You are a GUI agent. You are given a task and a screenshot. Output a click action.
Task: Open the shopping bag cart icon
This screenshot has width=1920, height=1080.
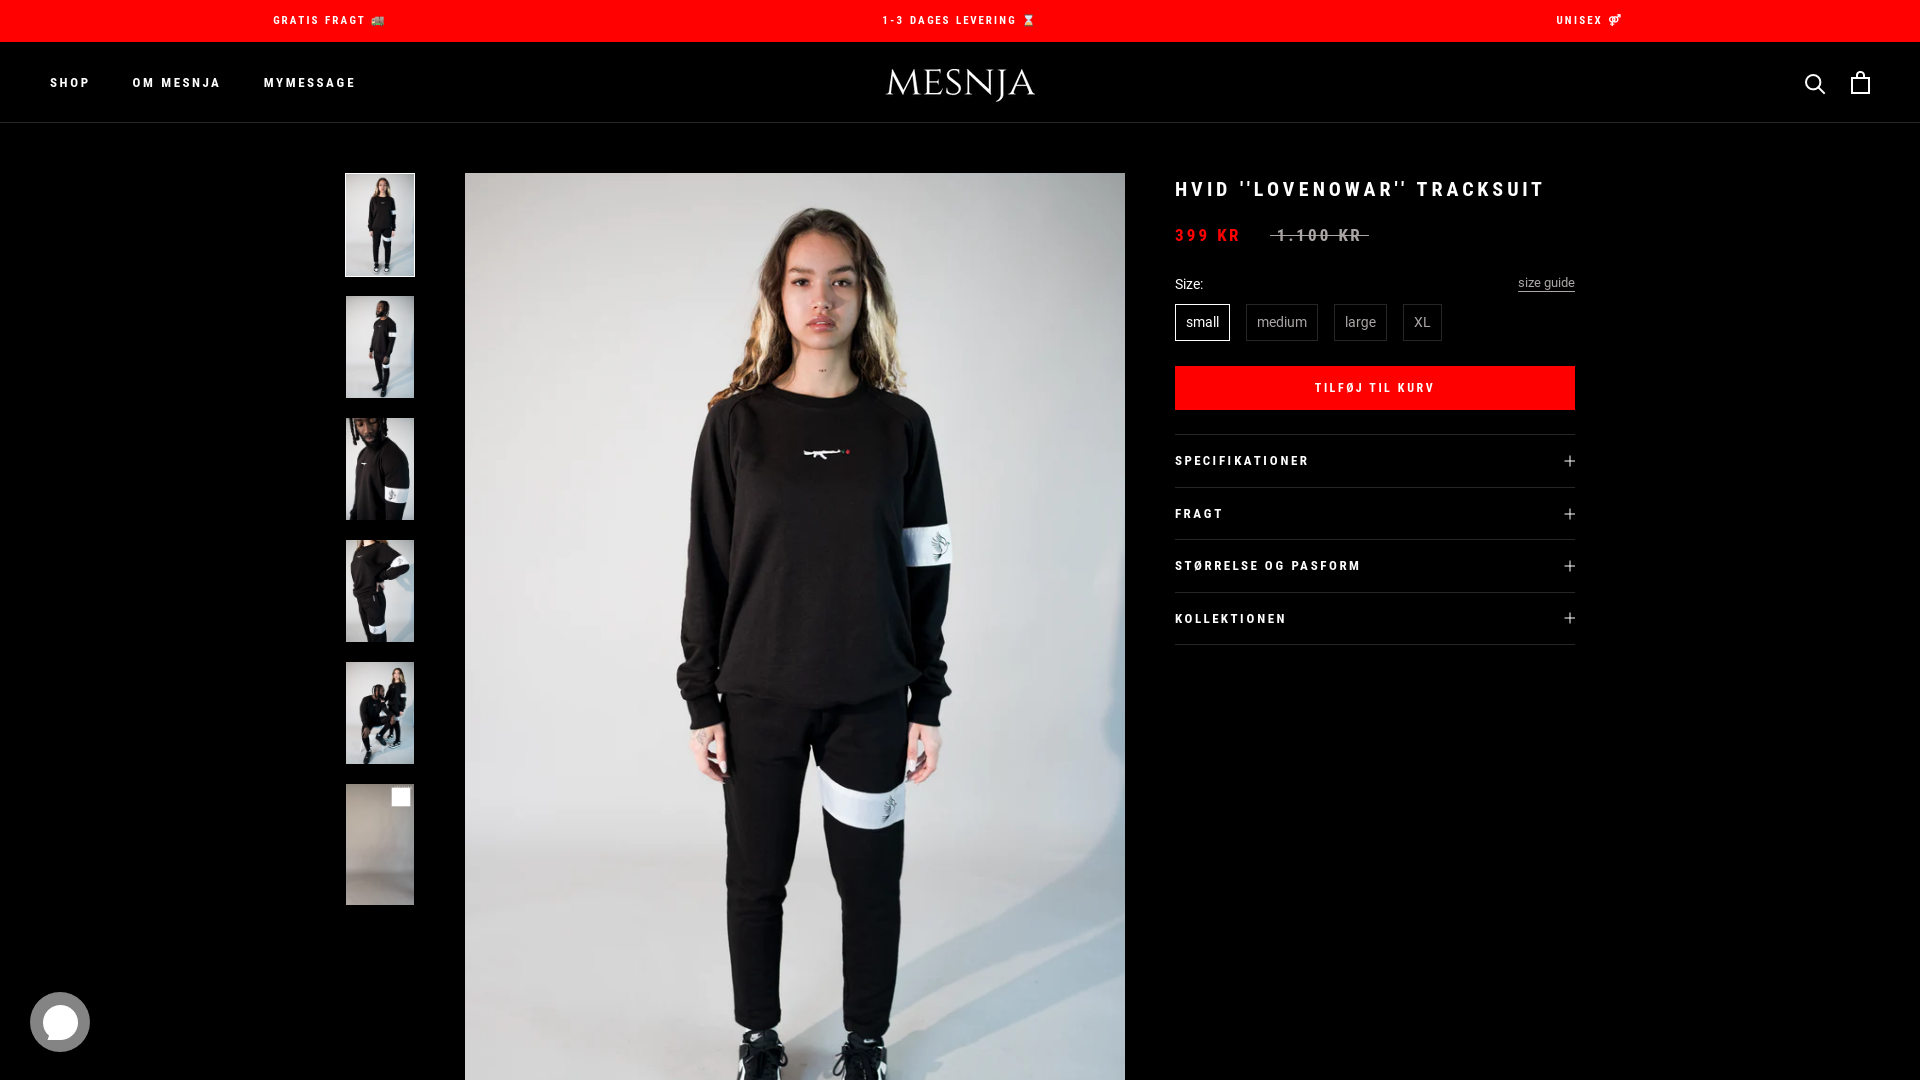coord(1860,82)
